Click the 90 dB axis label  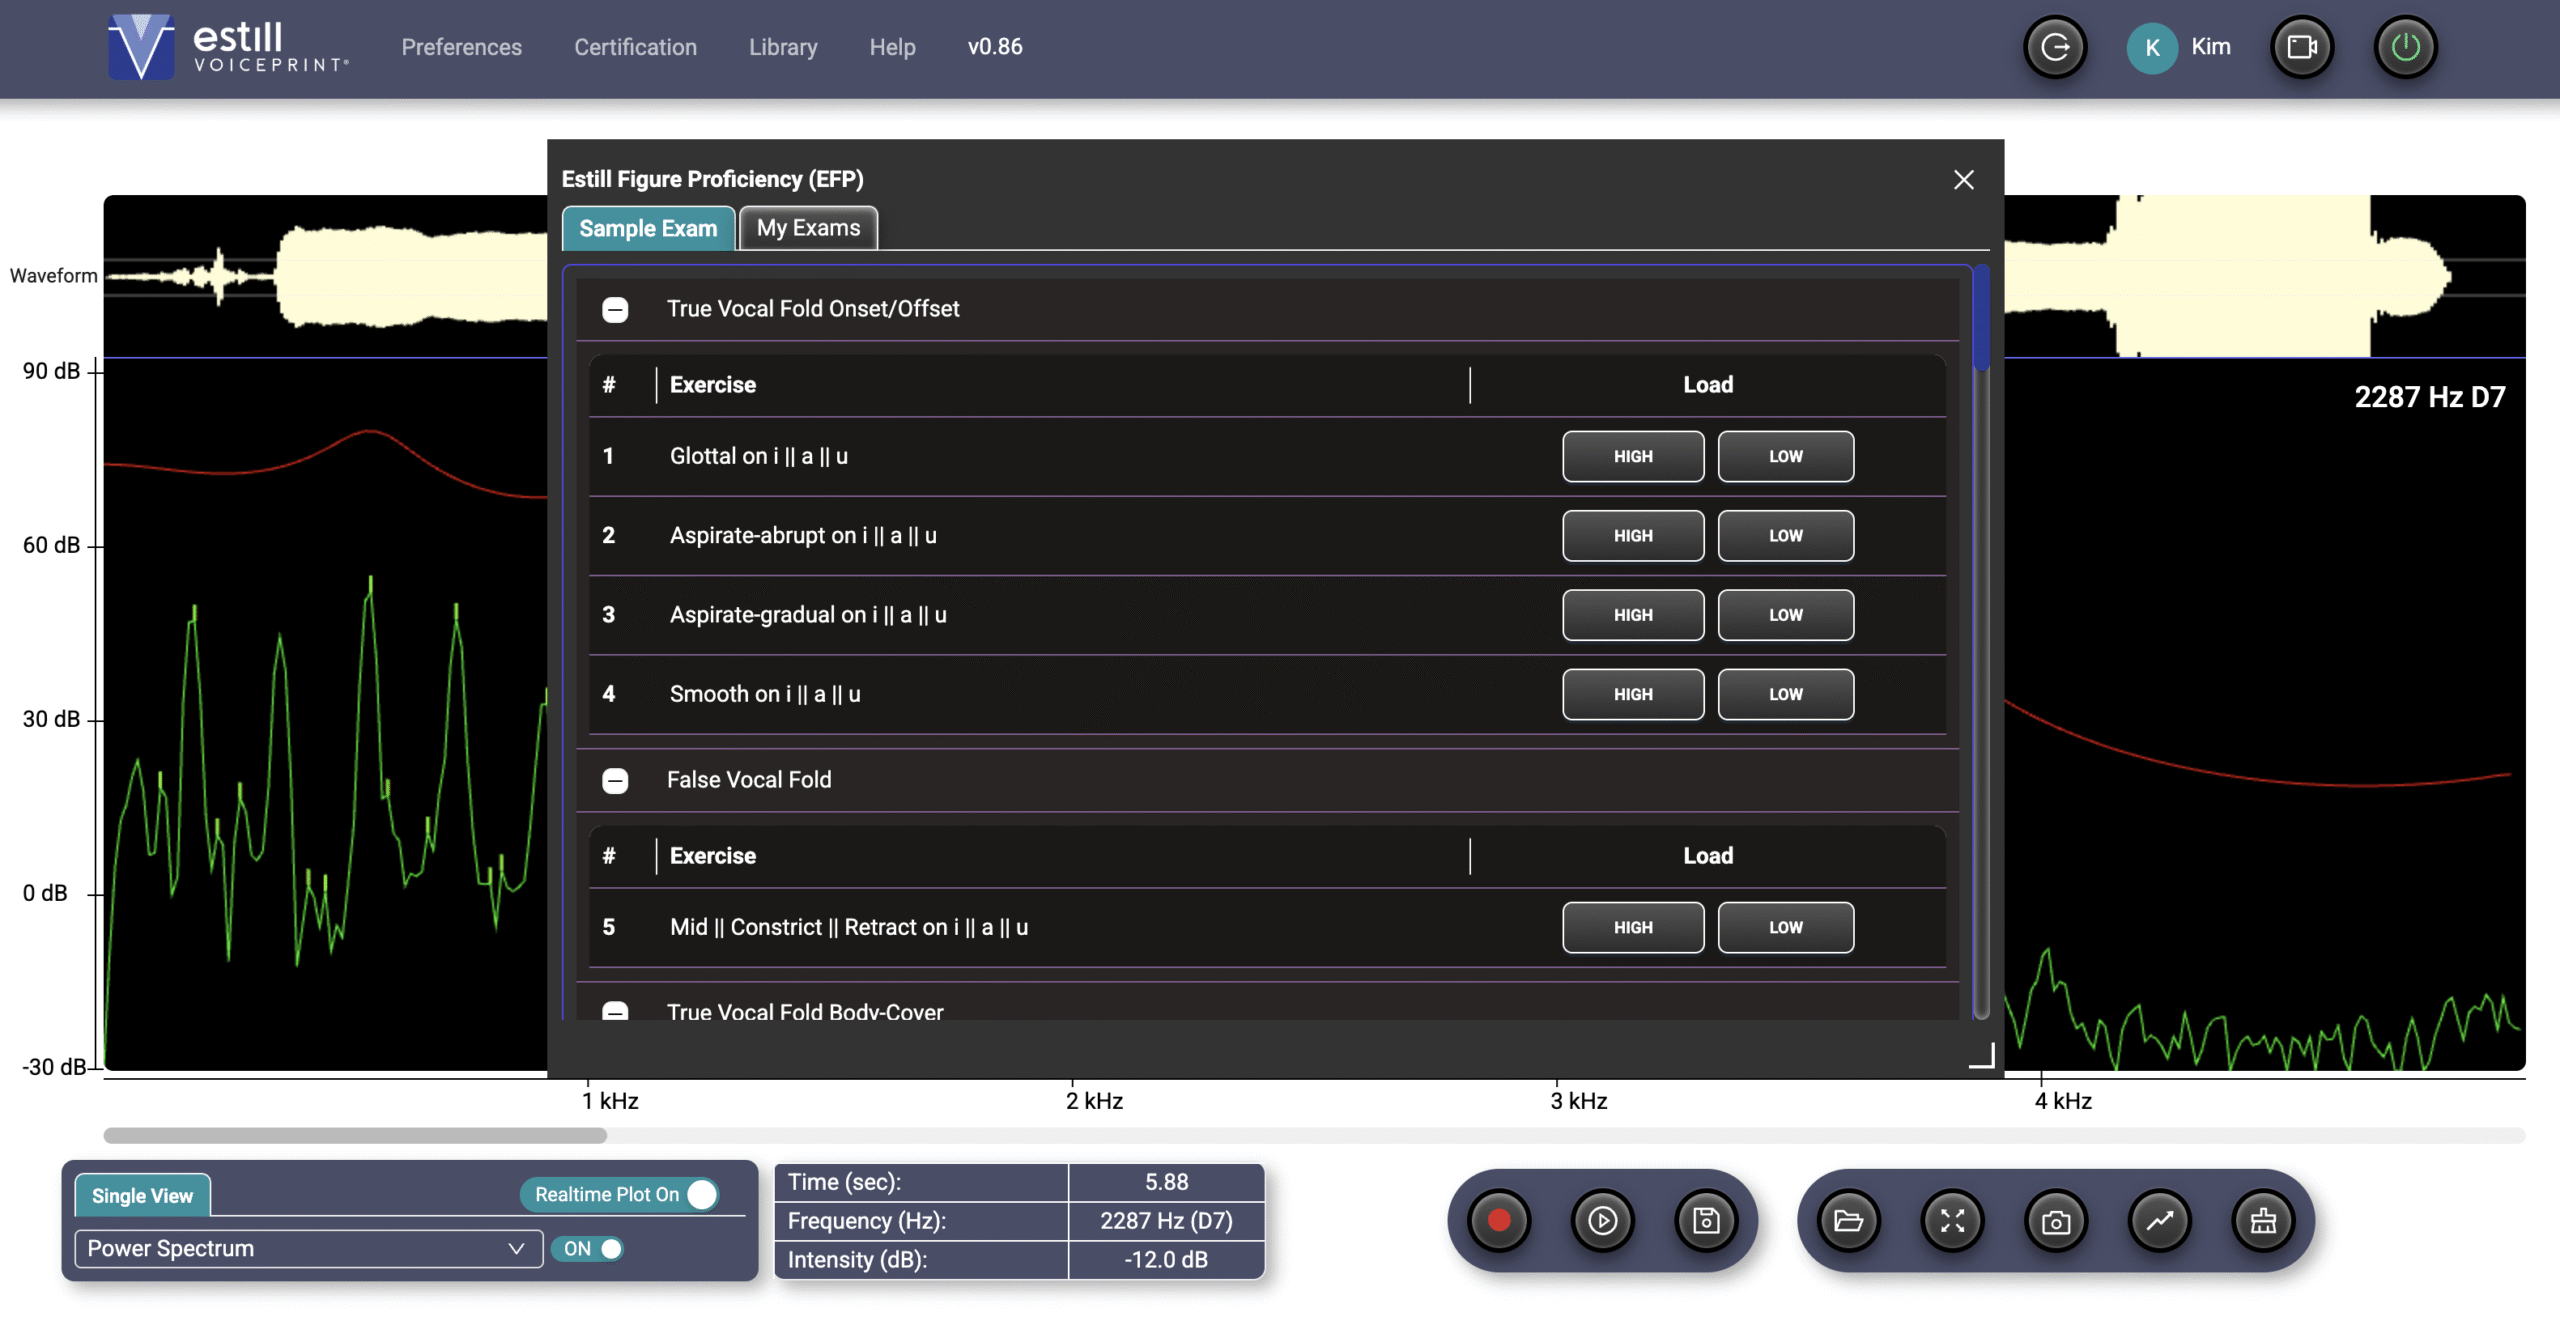click(x=51, y=371)
